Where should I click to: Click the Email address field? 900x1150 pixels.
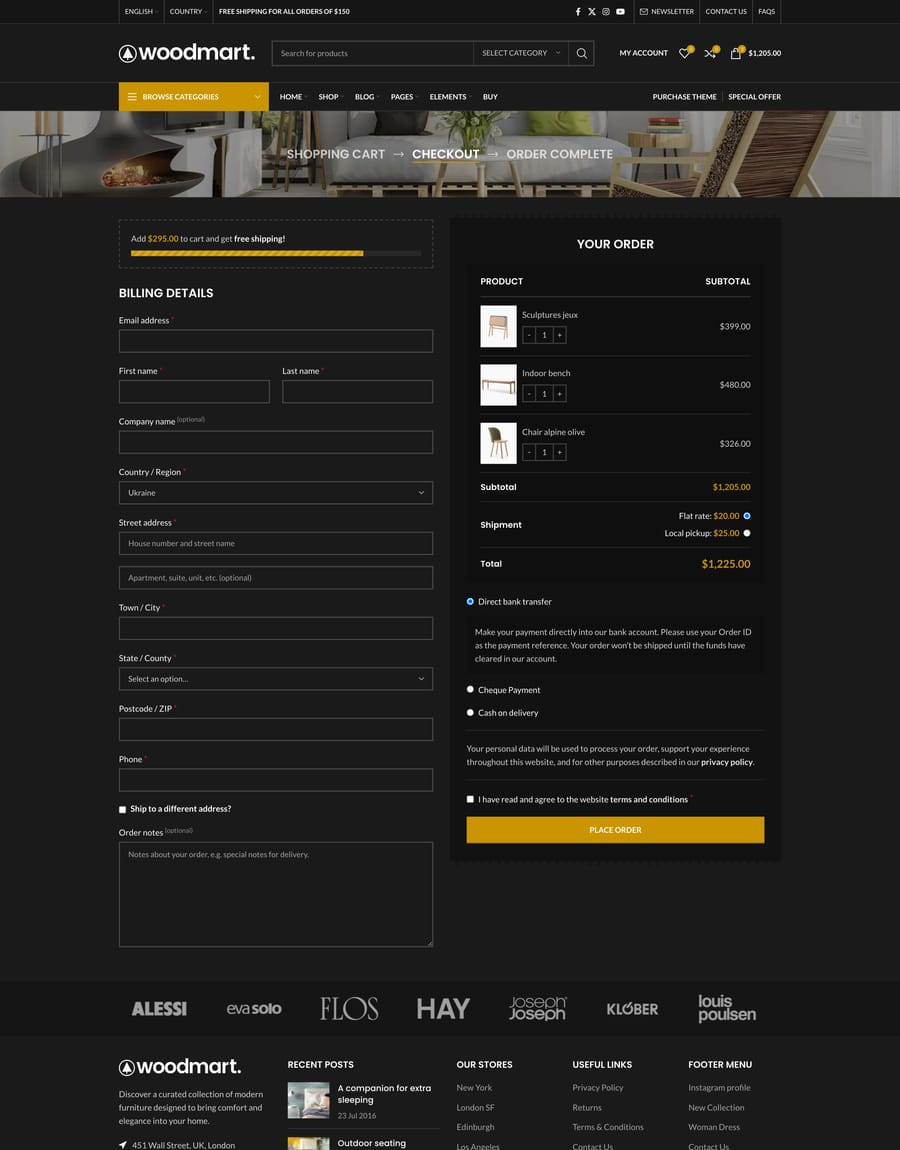276,341
